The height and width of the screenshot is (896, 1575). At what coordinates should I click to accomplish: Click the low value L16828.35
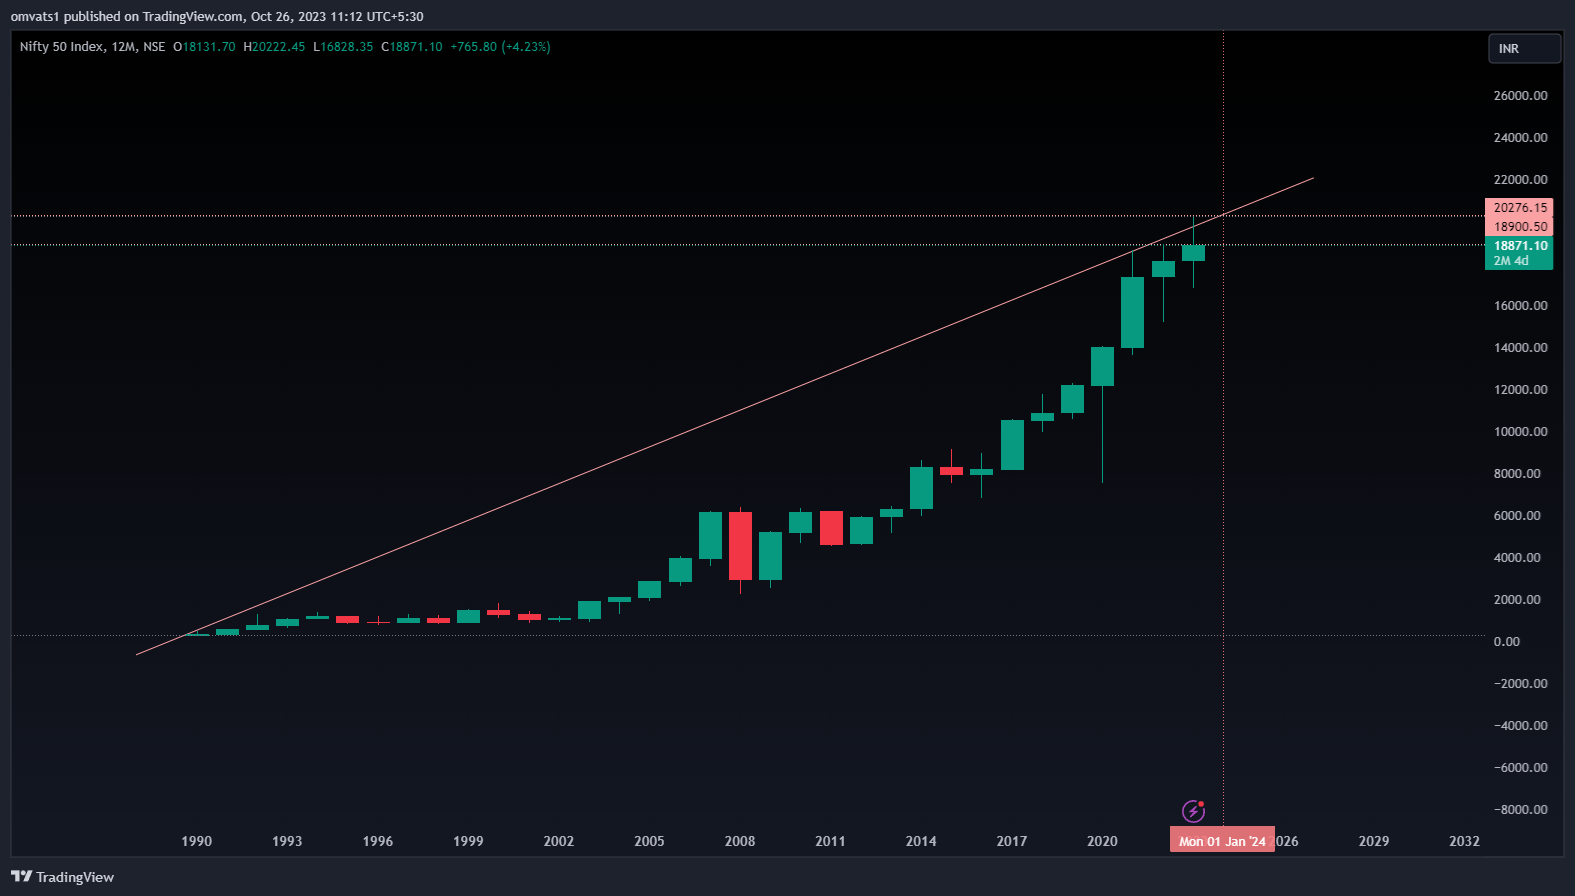click(343, 47)
